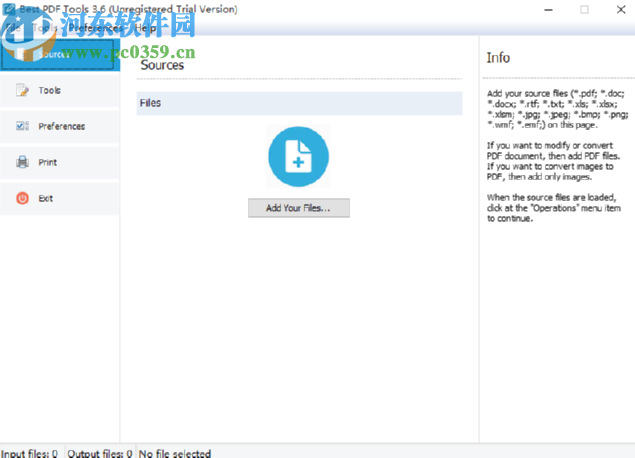635x458 pixels.
Task: Minimize the Best PDF Tools window
Action: (548, 10)
